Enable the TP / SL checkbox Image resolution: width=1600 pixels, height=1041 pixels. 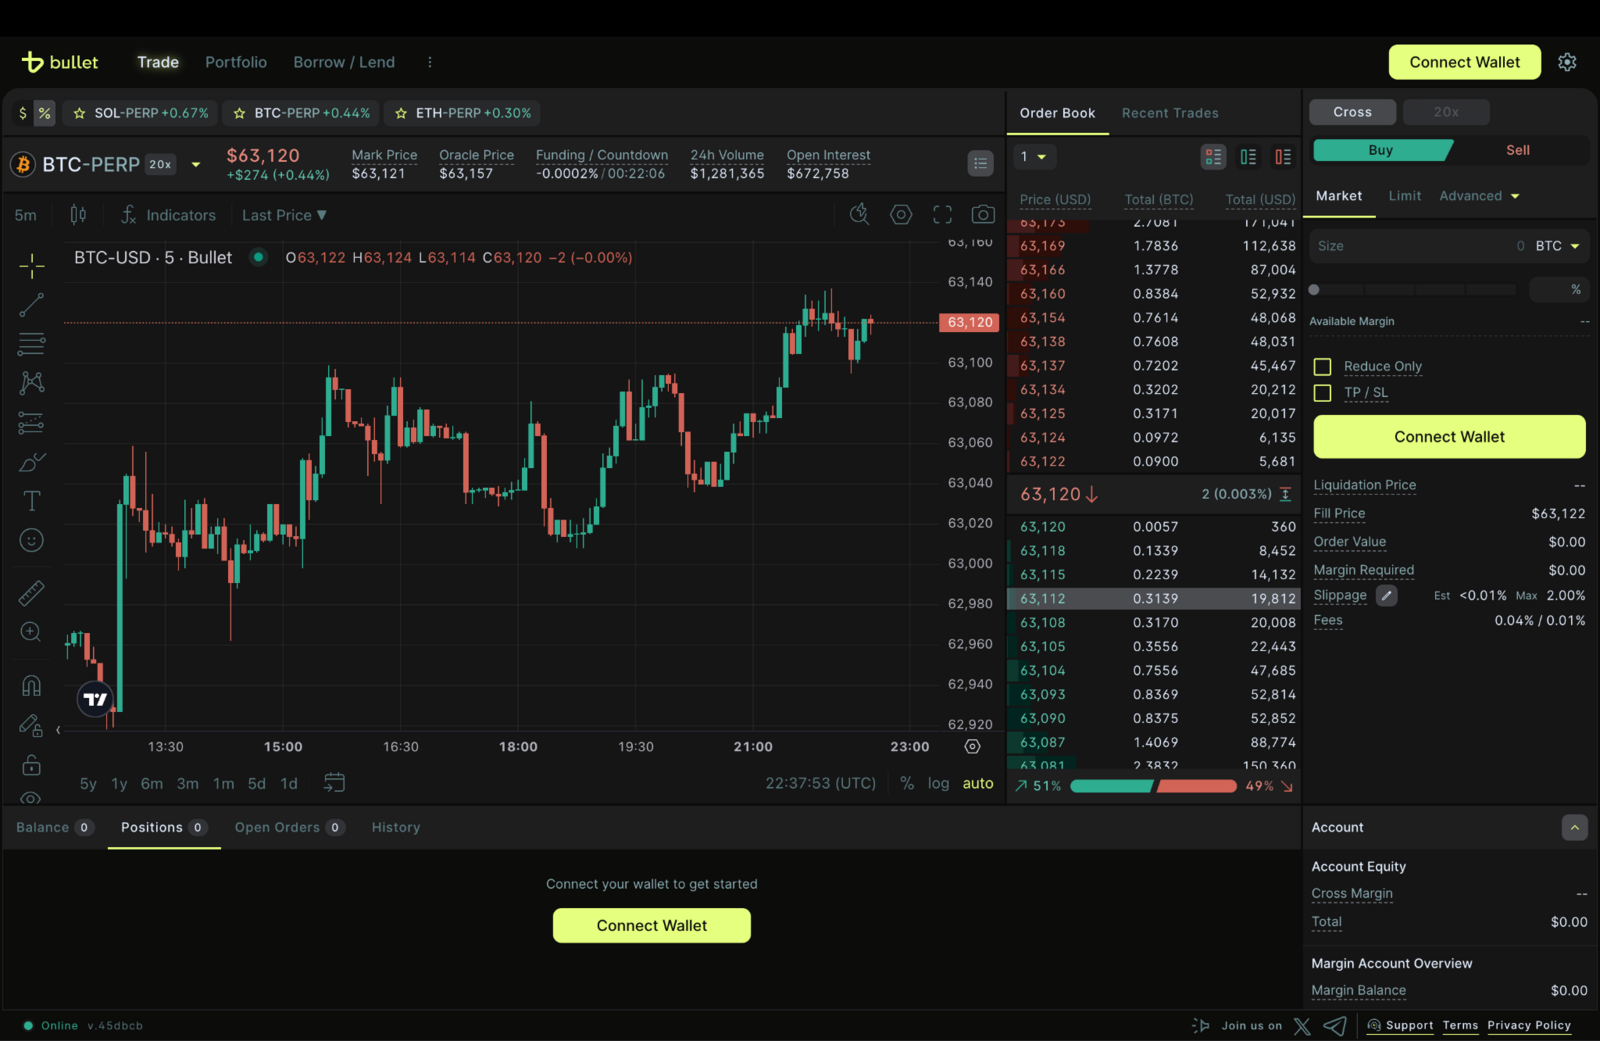(1322, 393)
